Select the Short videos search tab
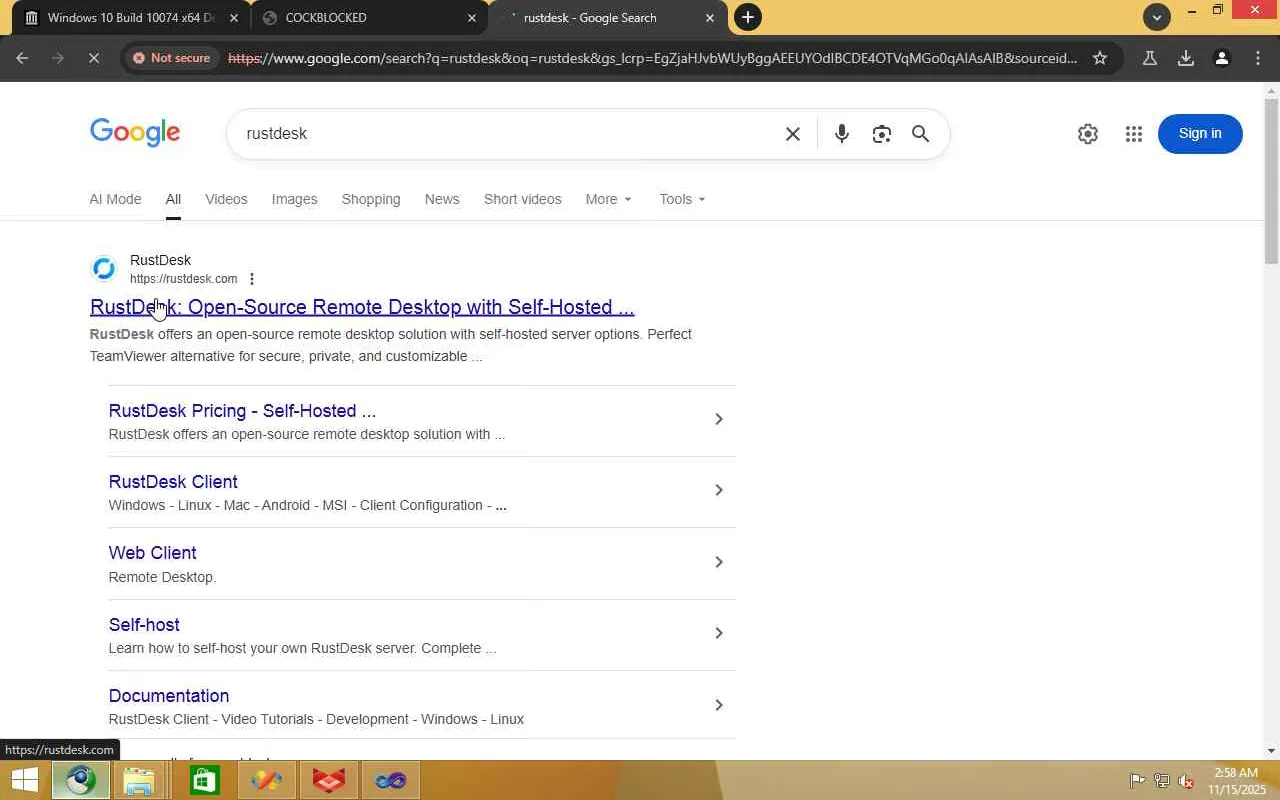The height and width of the screenshot is (800, 1280). 523,199
